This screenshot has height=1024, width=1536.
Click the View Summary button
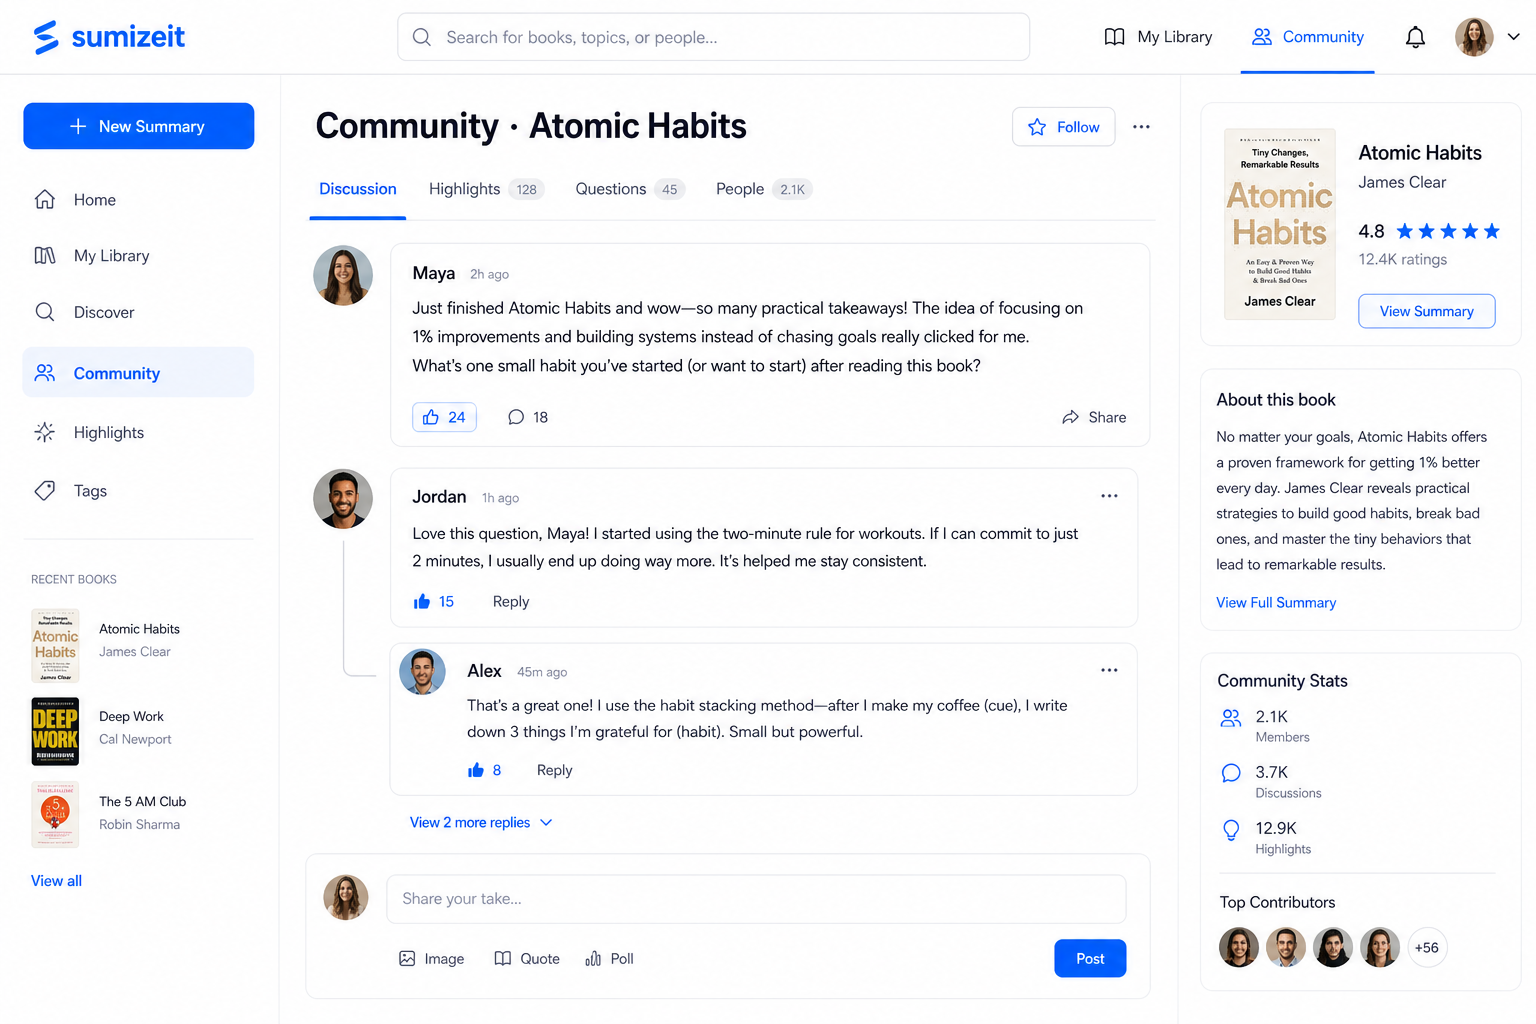[1426, 311]
